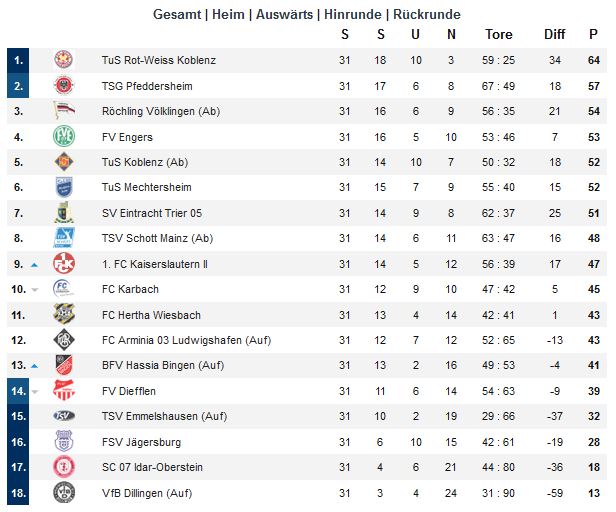This screenshot has width=616, height=512.
Task: Click the VfB Dillingen club crest
Action: click(64, 492)
